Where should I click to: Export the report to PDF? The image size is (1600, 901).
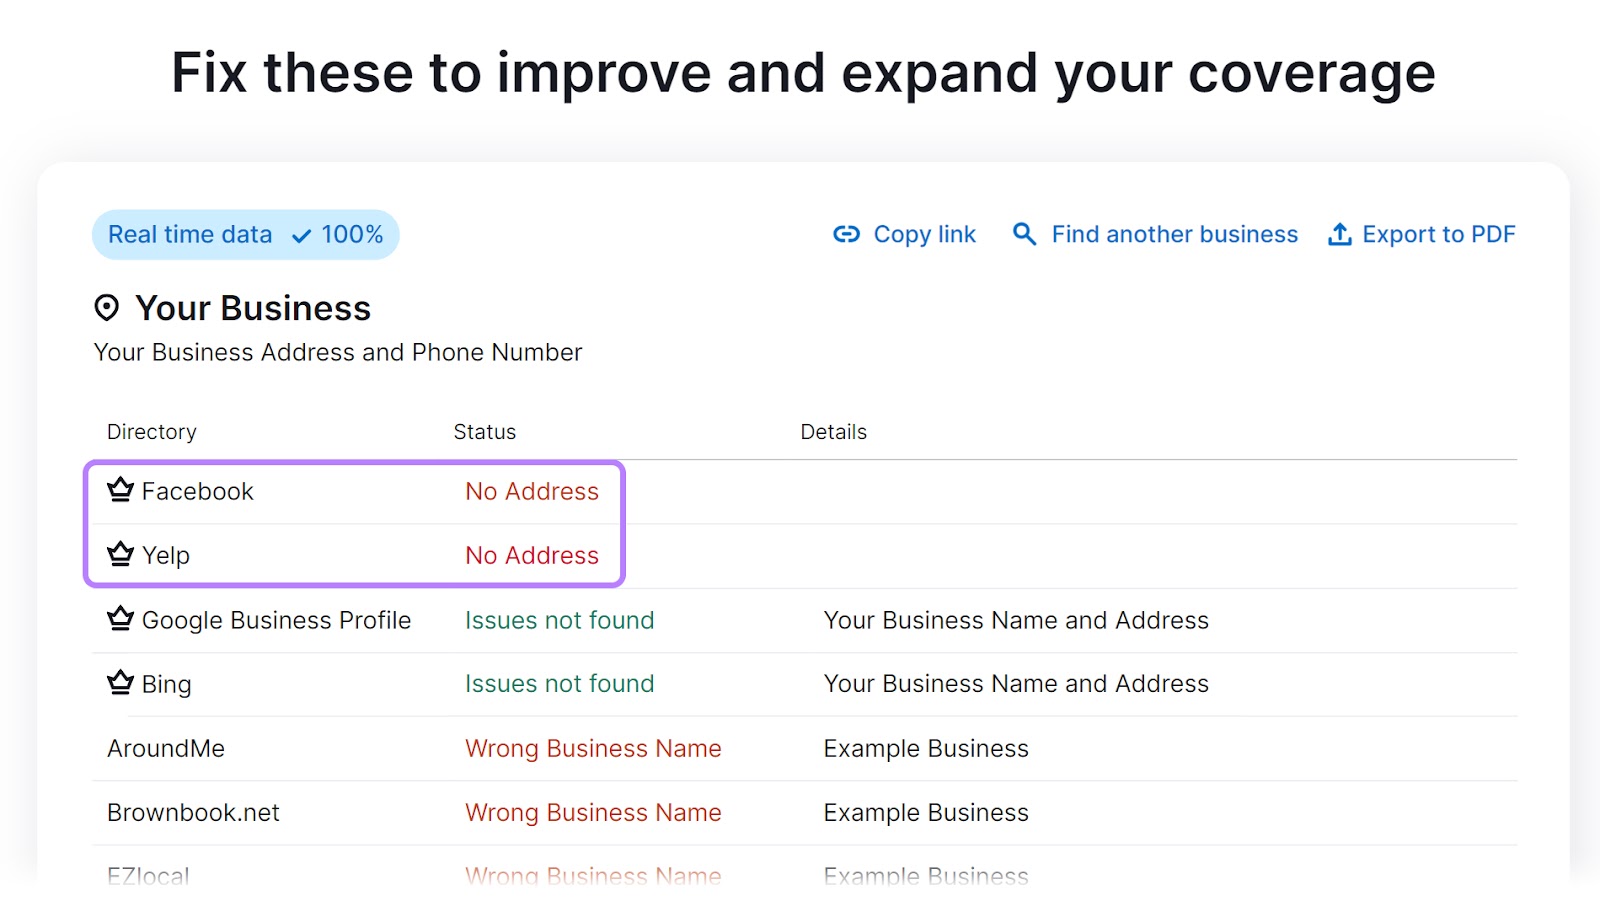pyautogui.click(x=1421, y=234)
